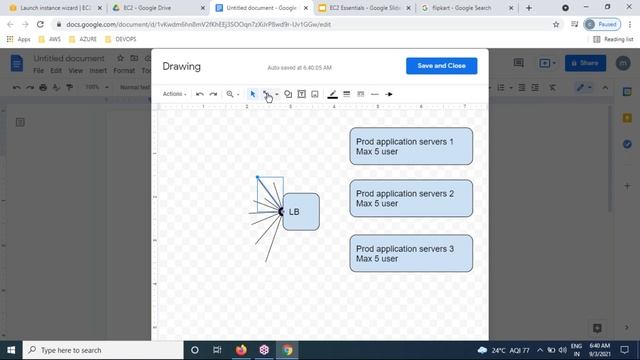
Task: Select Prod application servers 3 box
Action: (411, 253)
